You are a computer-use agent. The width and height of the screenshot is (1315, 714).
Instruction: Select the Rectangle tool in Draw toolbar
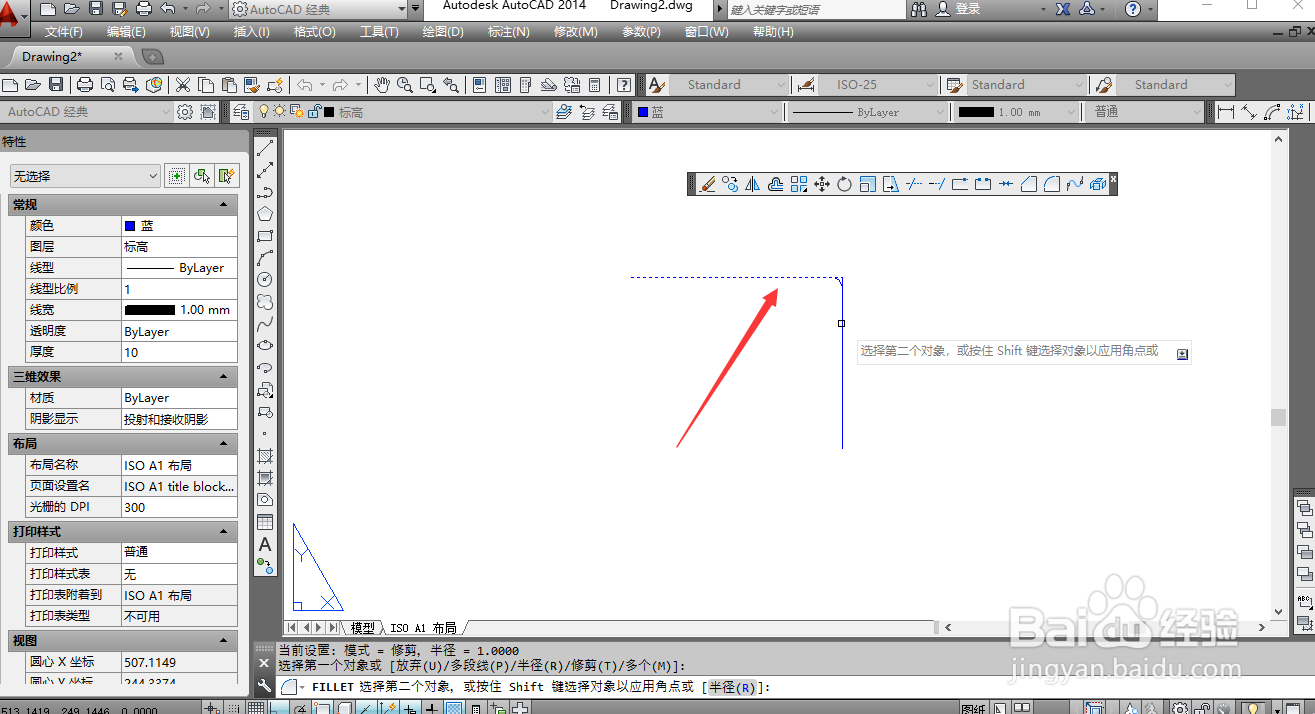265,236
